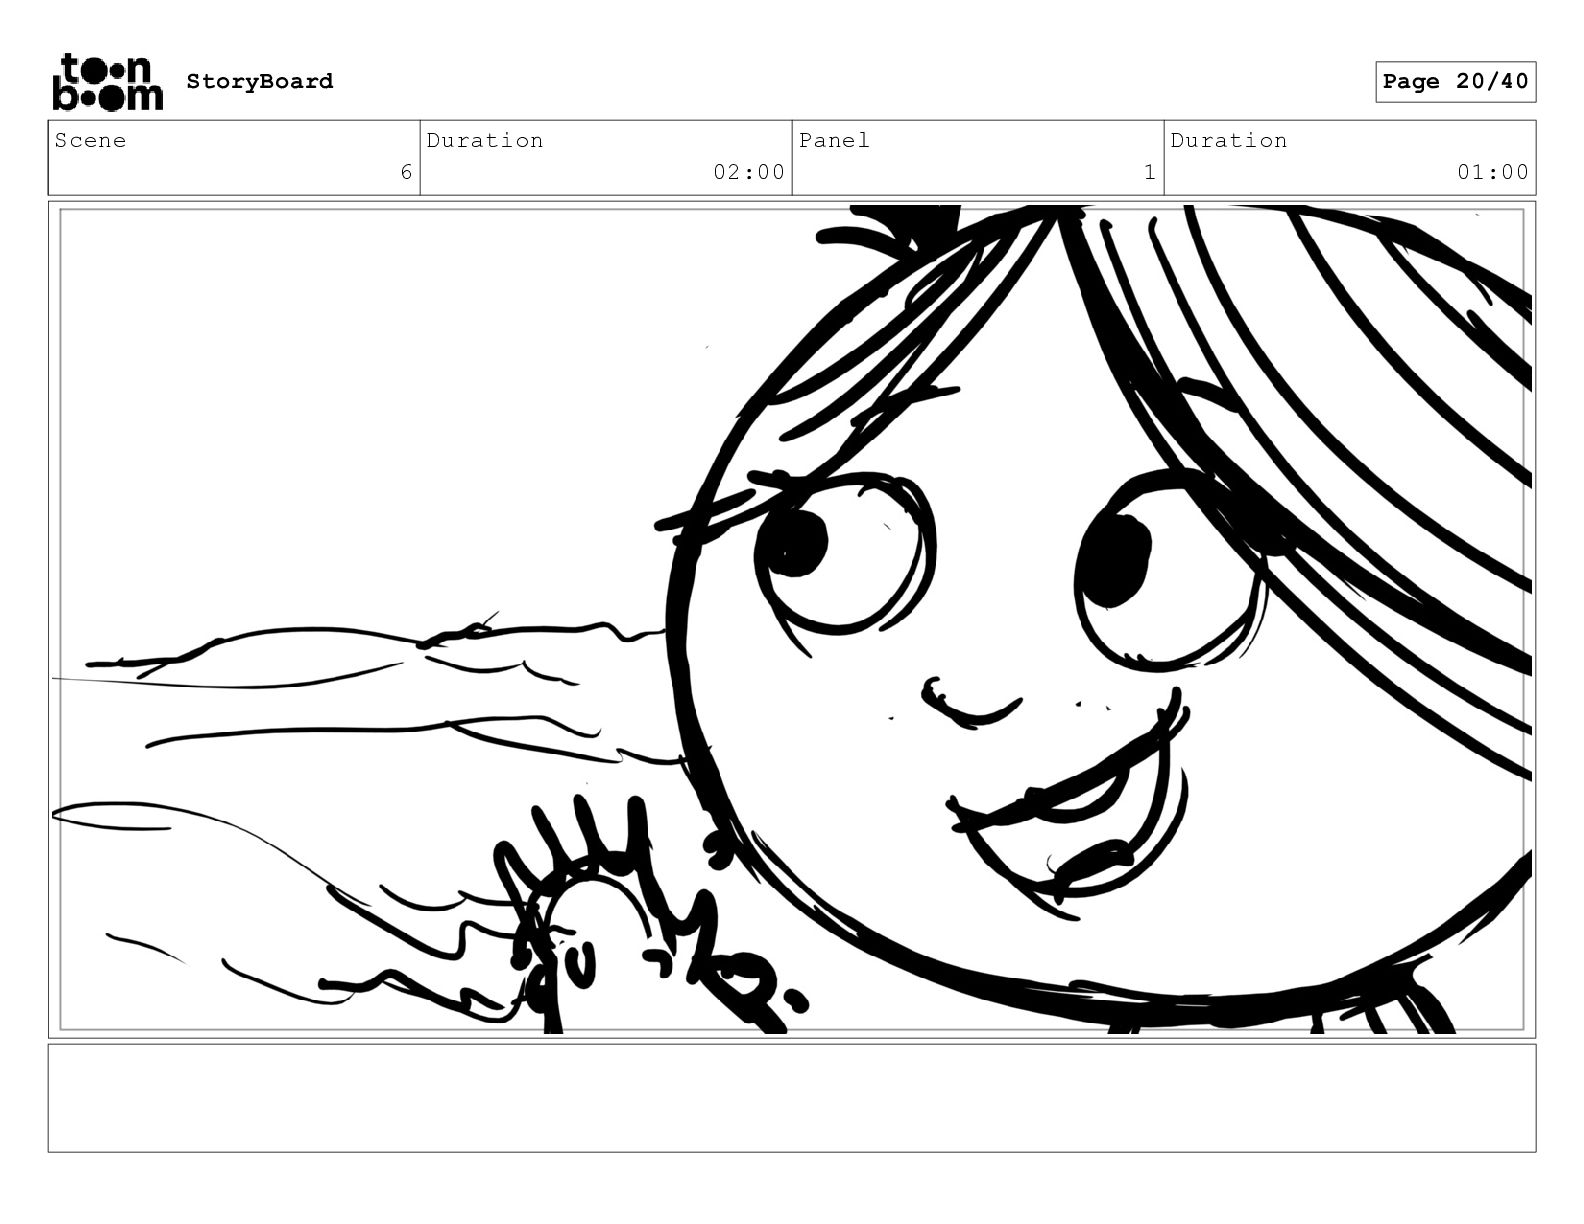
Task: Click the scene duration 02:00
Action: click(x=749, y=172)
